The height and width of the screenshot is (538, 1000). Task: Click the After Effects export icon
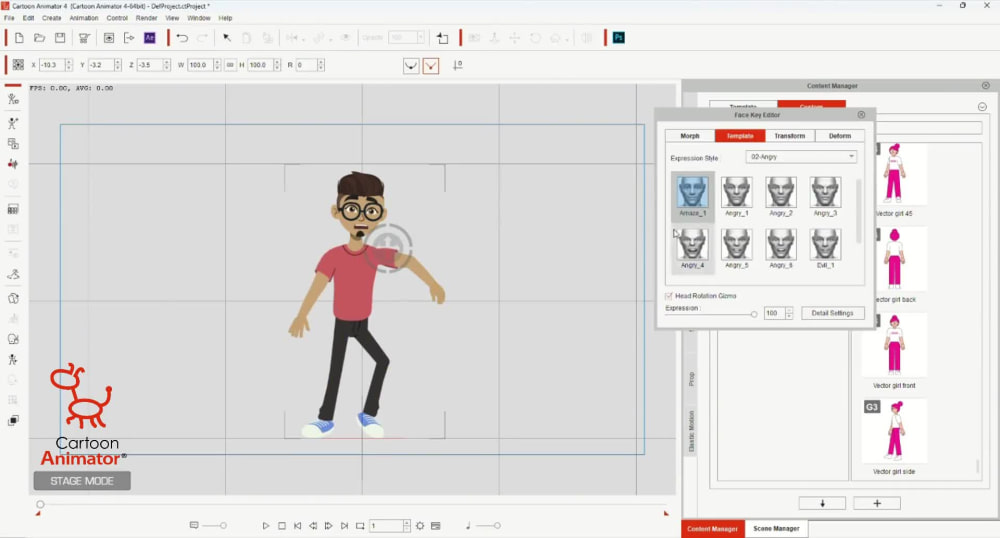(149, 38)
